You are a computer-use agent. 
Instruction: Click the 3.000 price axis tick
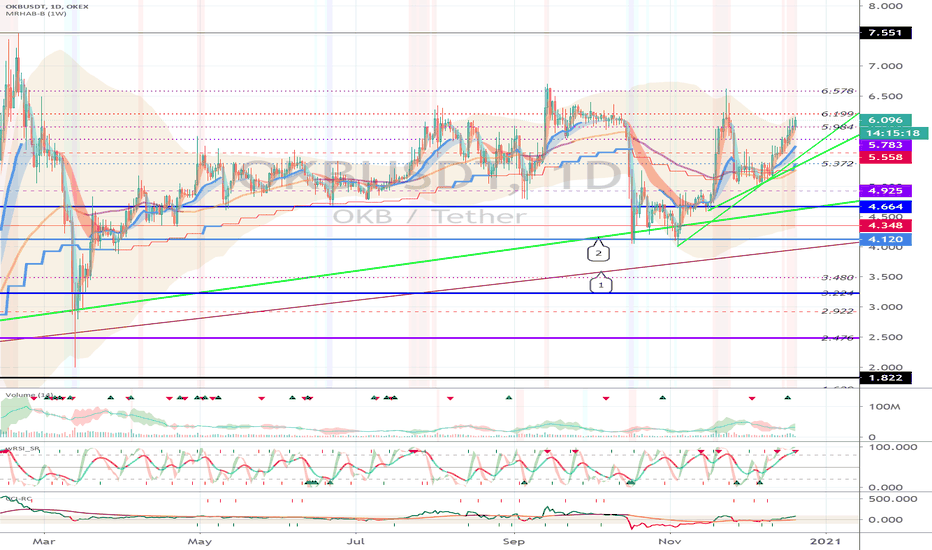886,307
